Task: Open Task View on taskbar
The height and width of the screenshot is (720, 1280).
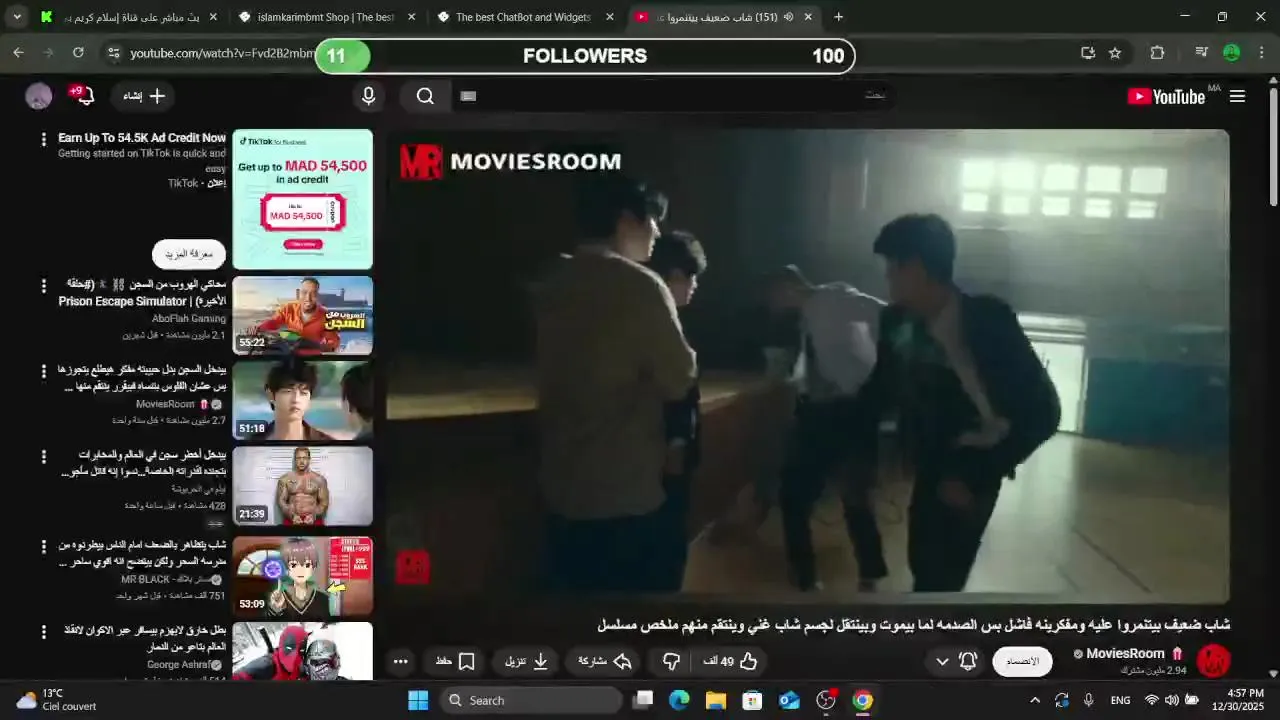Action: click(643, 700)
